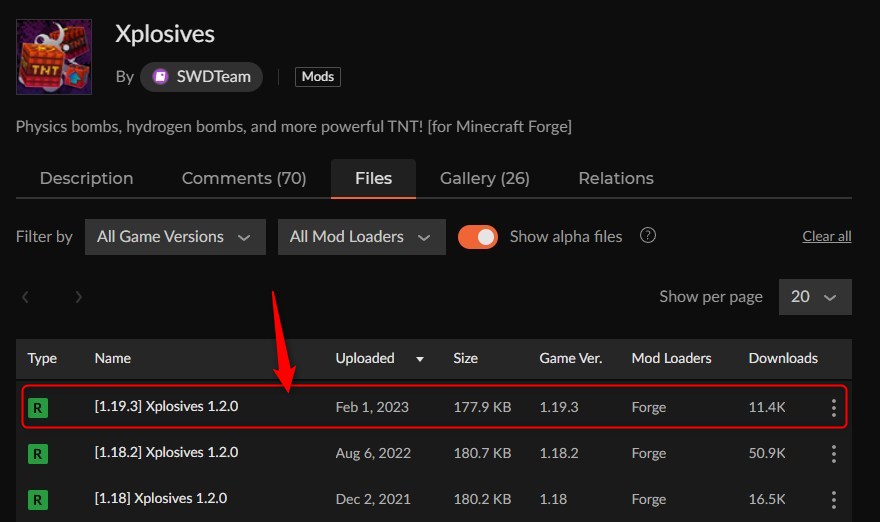Screen dimensions: 880x522
Task: Sort files by Uploaded column
Action: coord(365,358)
